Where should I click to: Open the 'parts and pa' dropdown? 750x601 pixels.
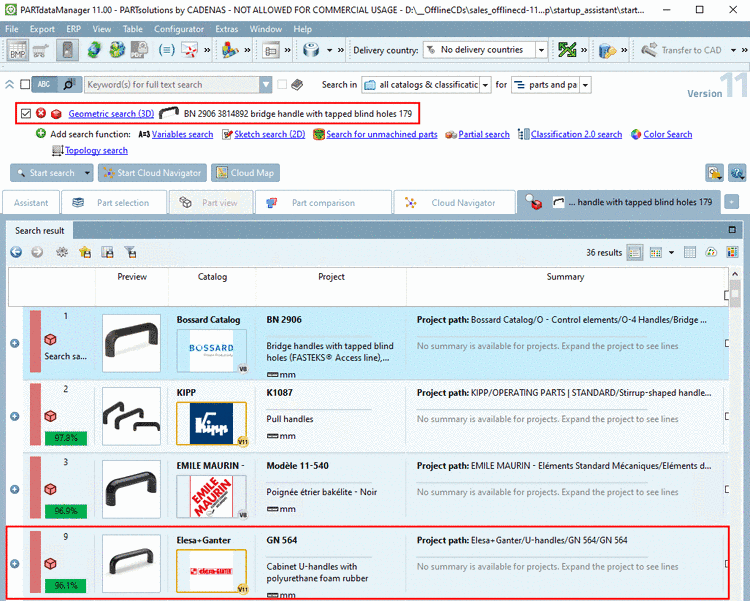point(585,85)
